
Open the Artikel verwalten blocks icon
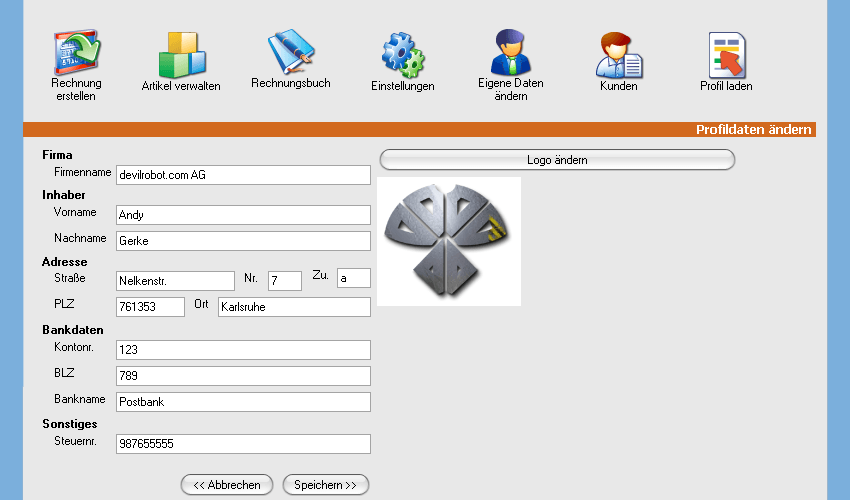182,55
